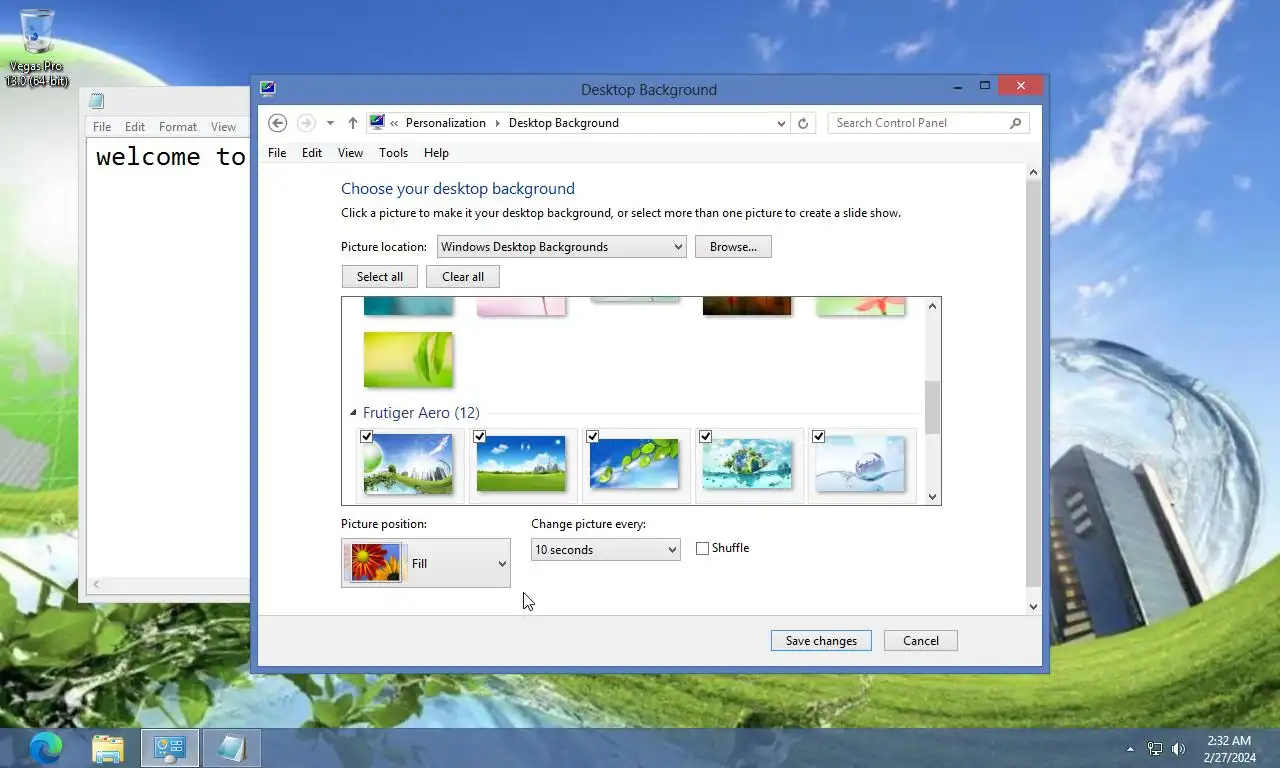Viewport: 1280px width, 768px height.
Task: Click the Notepad title bar icon
Action: [96, 100]
